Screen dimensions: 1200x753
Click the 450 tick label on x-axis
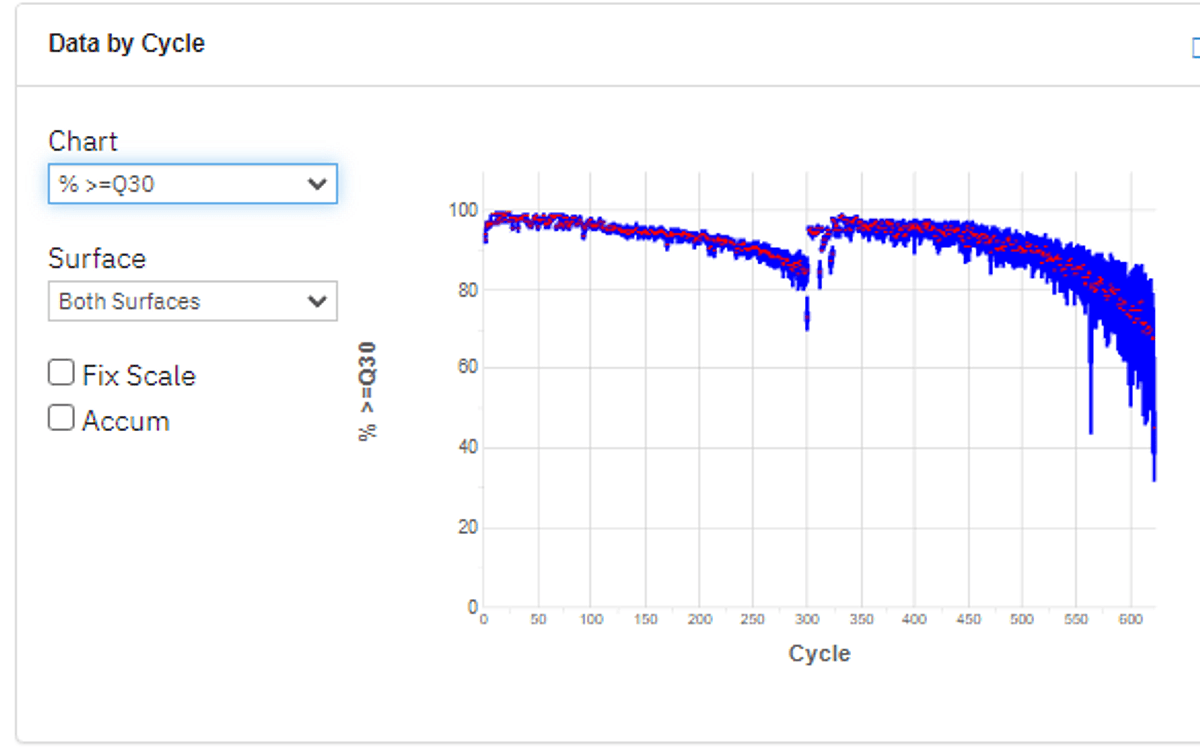(x=968, y=620)
